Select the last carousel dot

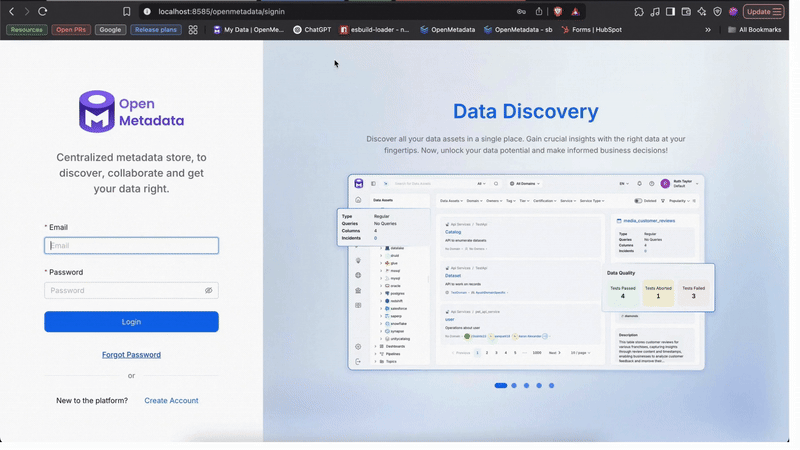point(551,385)
